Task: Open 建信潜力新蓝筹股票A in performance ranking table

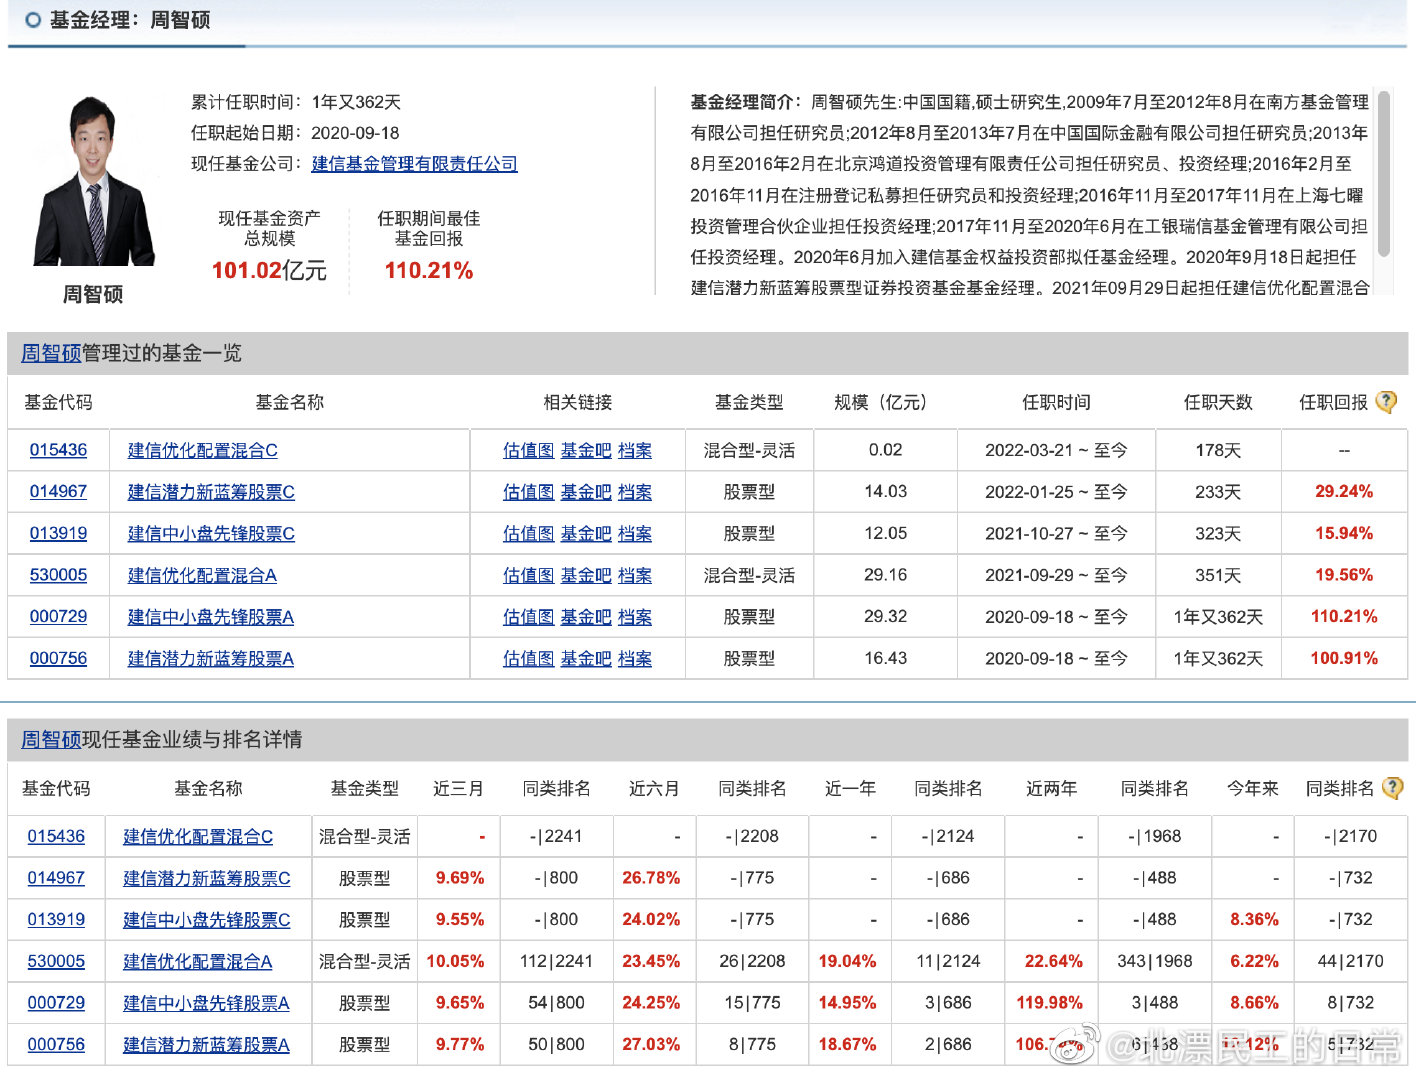Action: point(206,1044)
